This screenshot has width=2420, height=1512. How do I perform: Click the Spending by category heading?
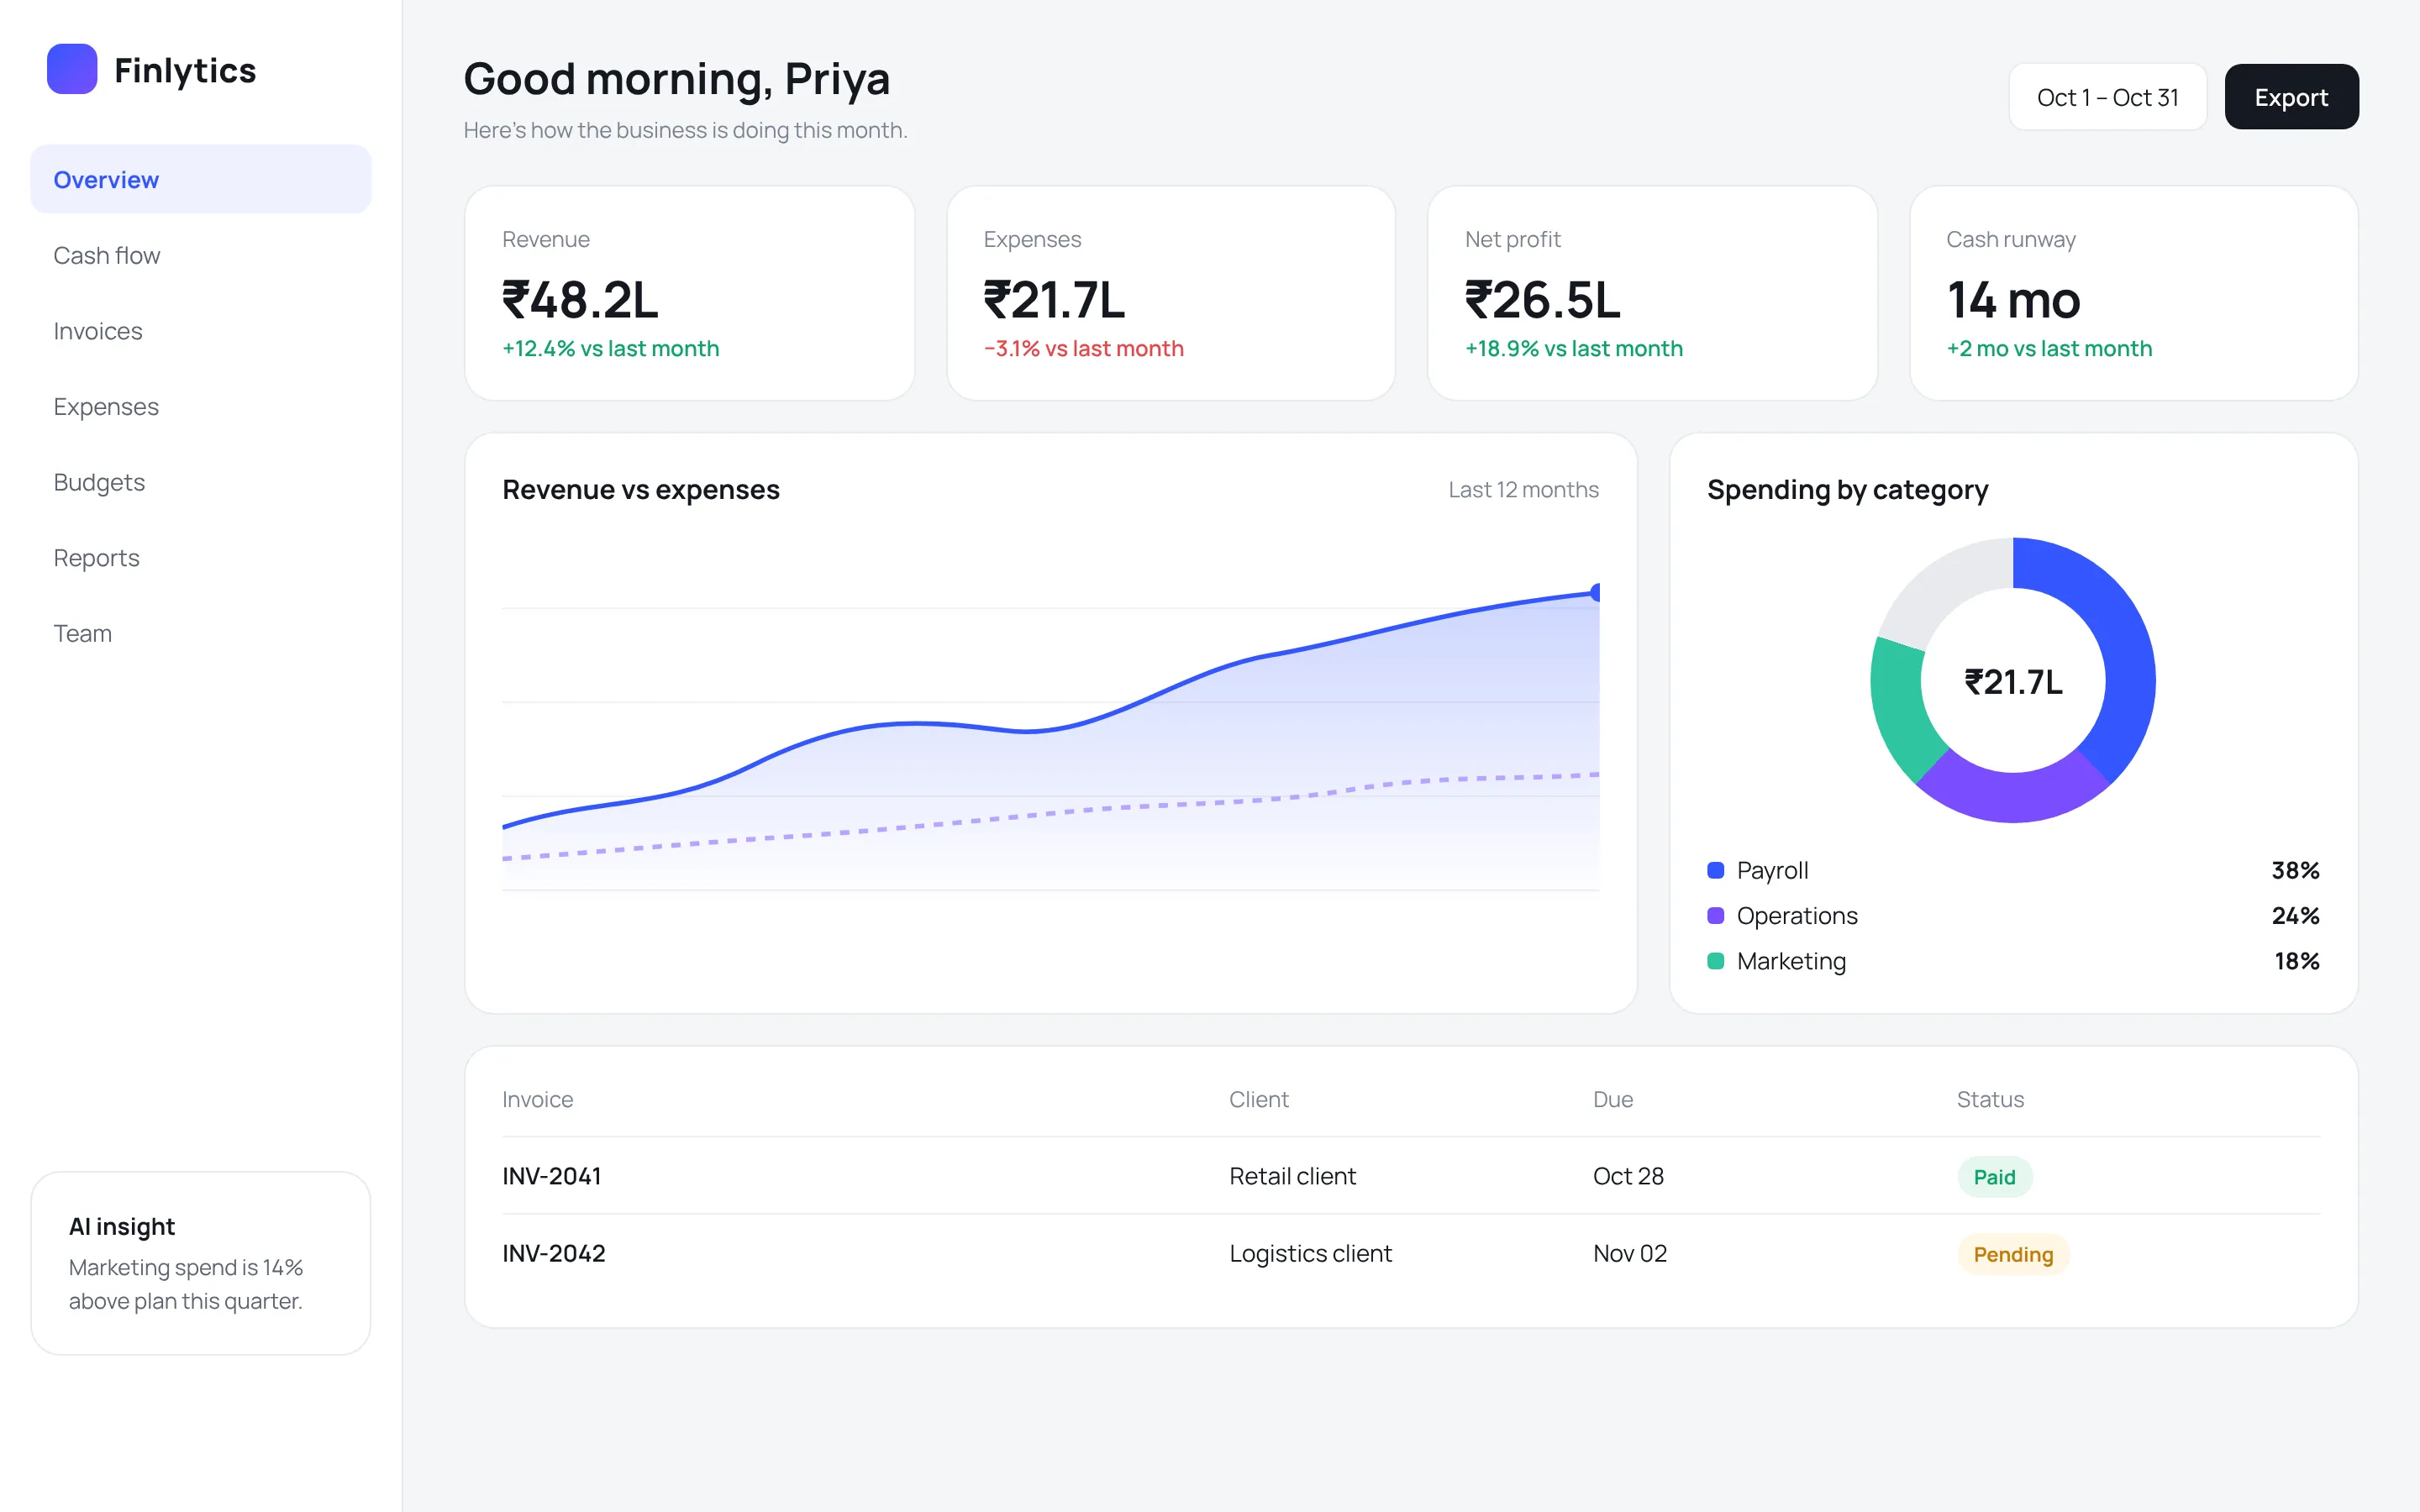click(x=1847, y=490)
